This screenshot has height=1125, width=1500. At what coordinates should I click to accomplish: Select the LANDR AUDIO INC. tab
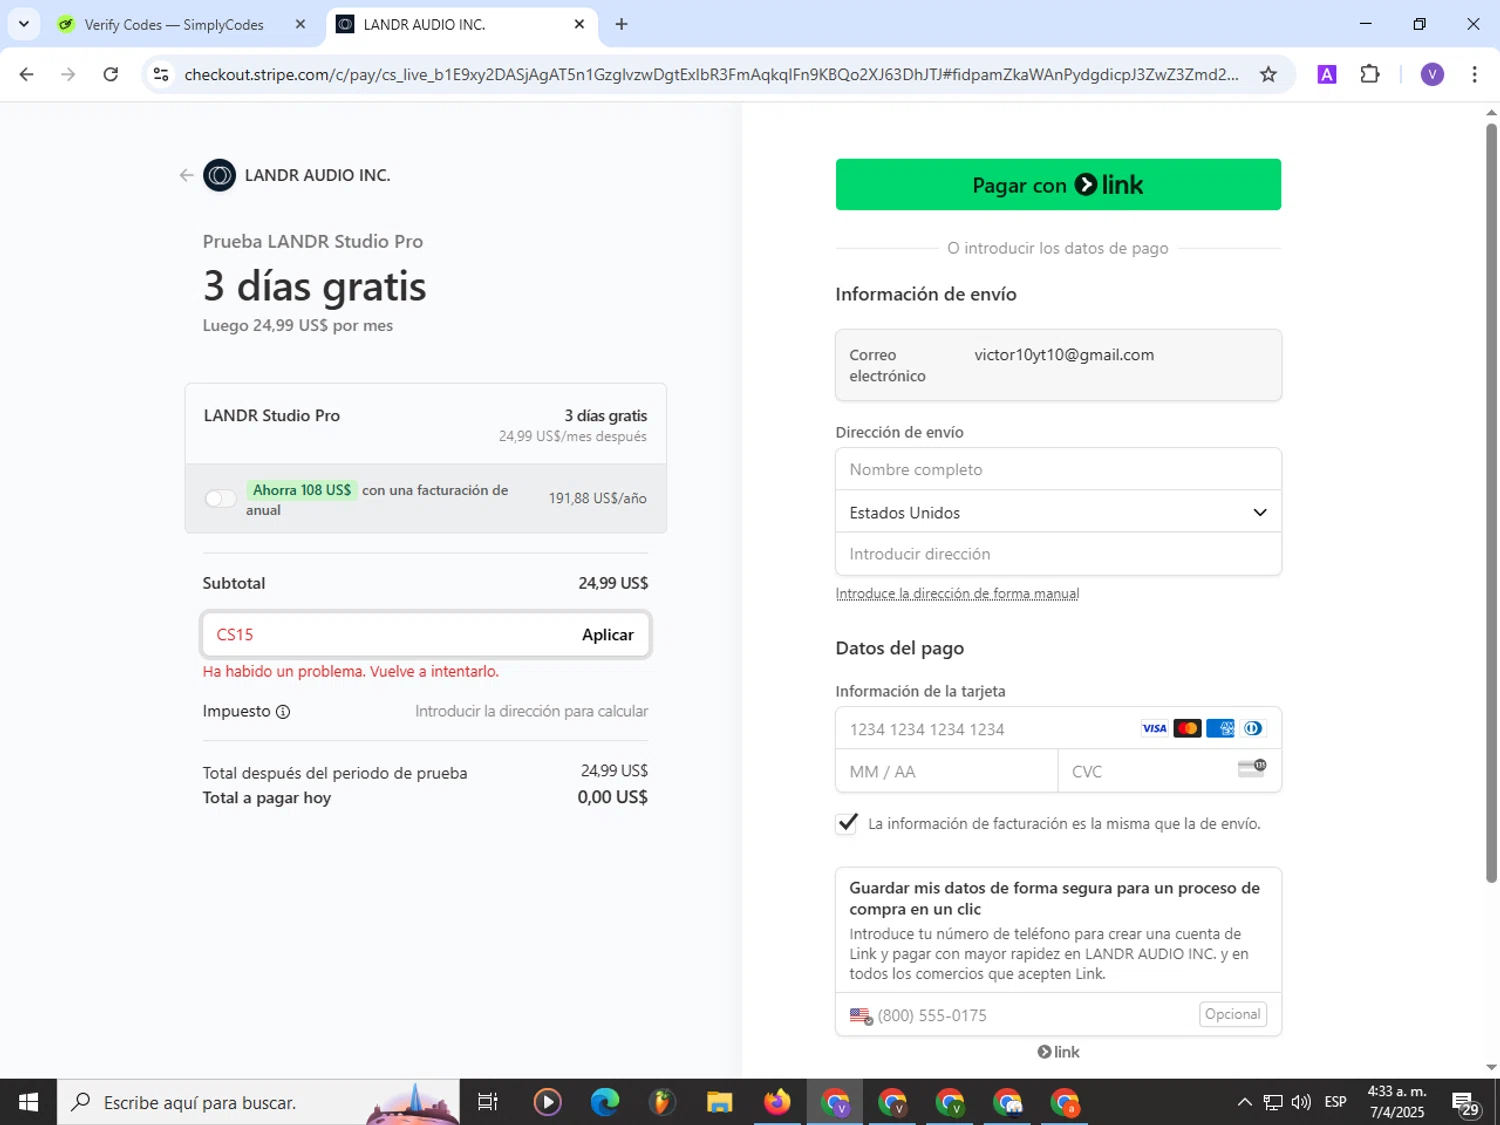coord(460,24)
